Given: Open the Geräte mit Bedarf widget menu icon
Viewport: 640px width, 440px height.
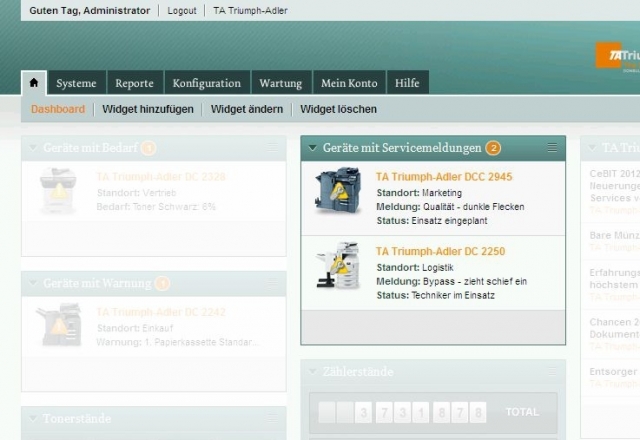Looking at the screenshot, I should click(272, 147).
